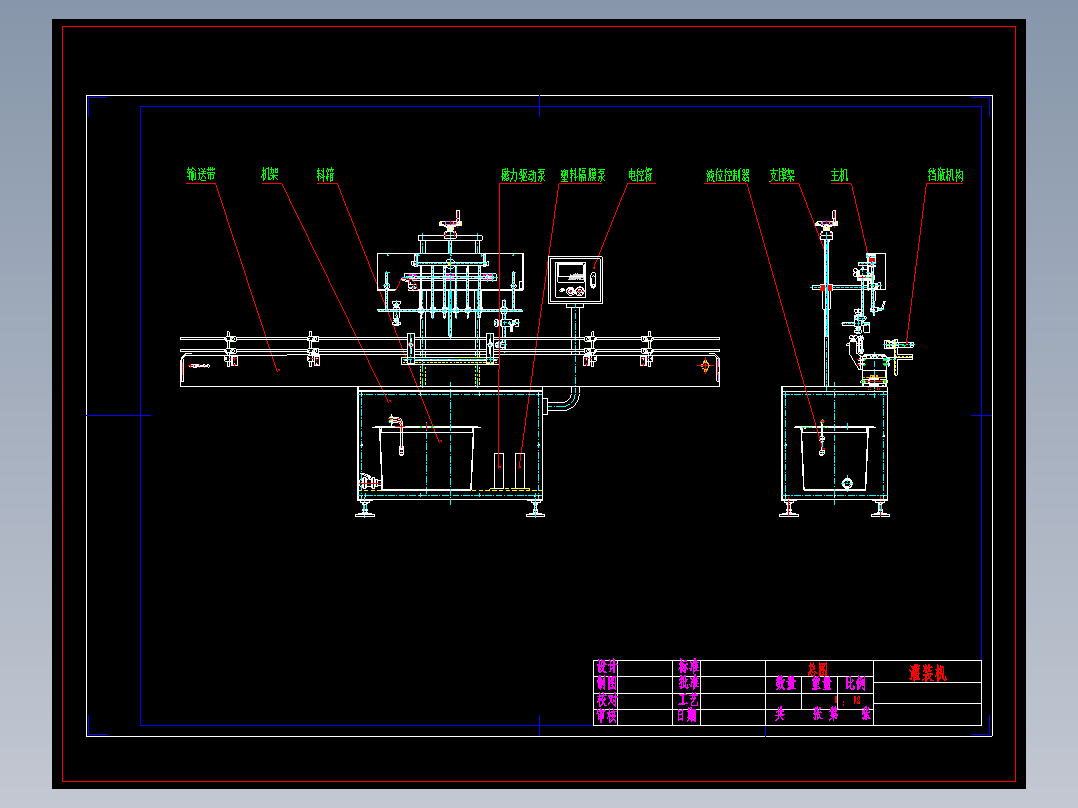Select the front-view material tank outline
Screen dimensions: 1078x808
coord(426,459)
